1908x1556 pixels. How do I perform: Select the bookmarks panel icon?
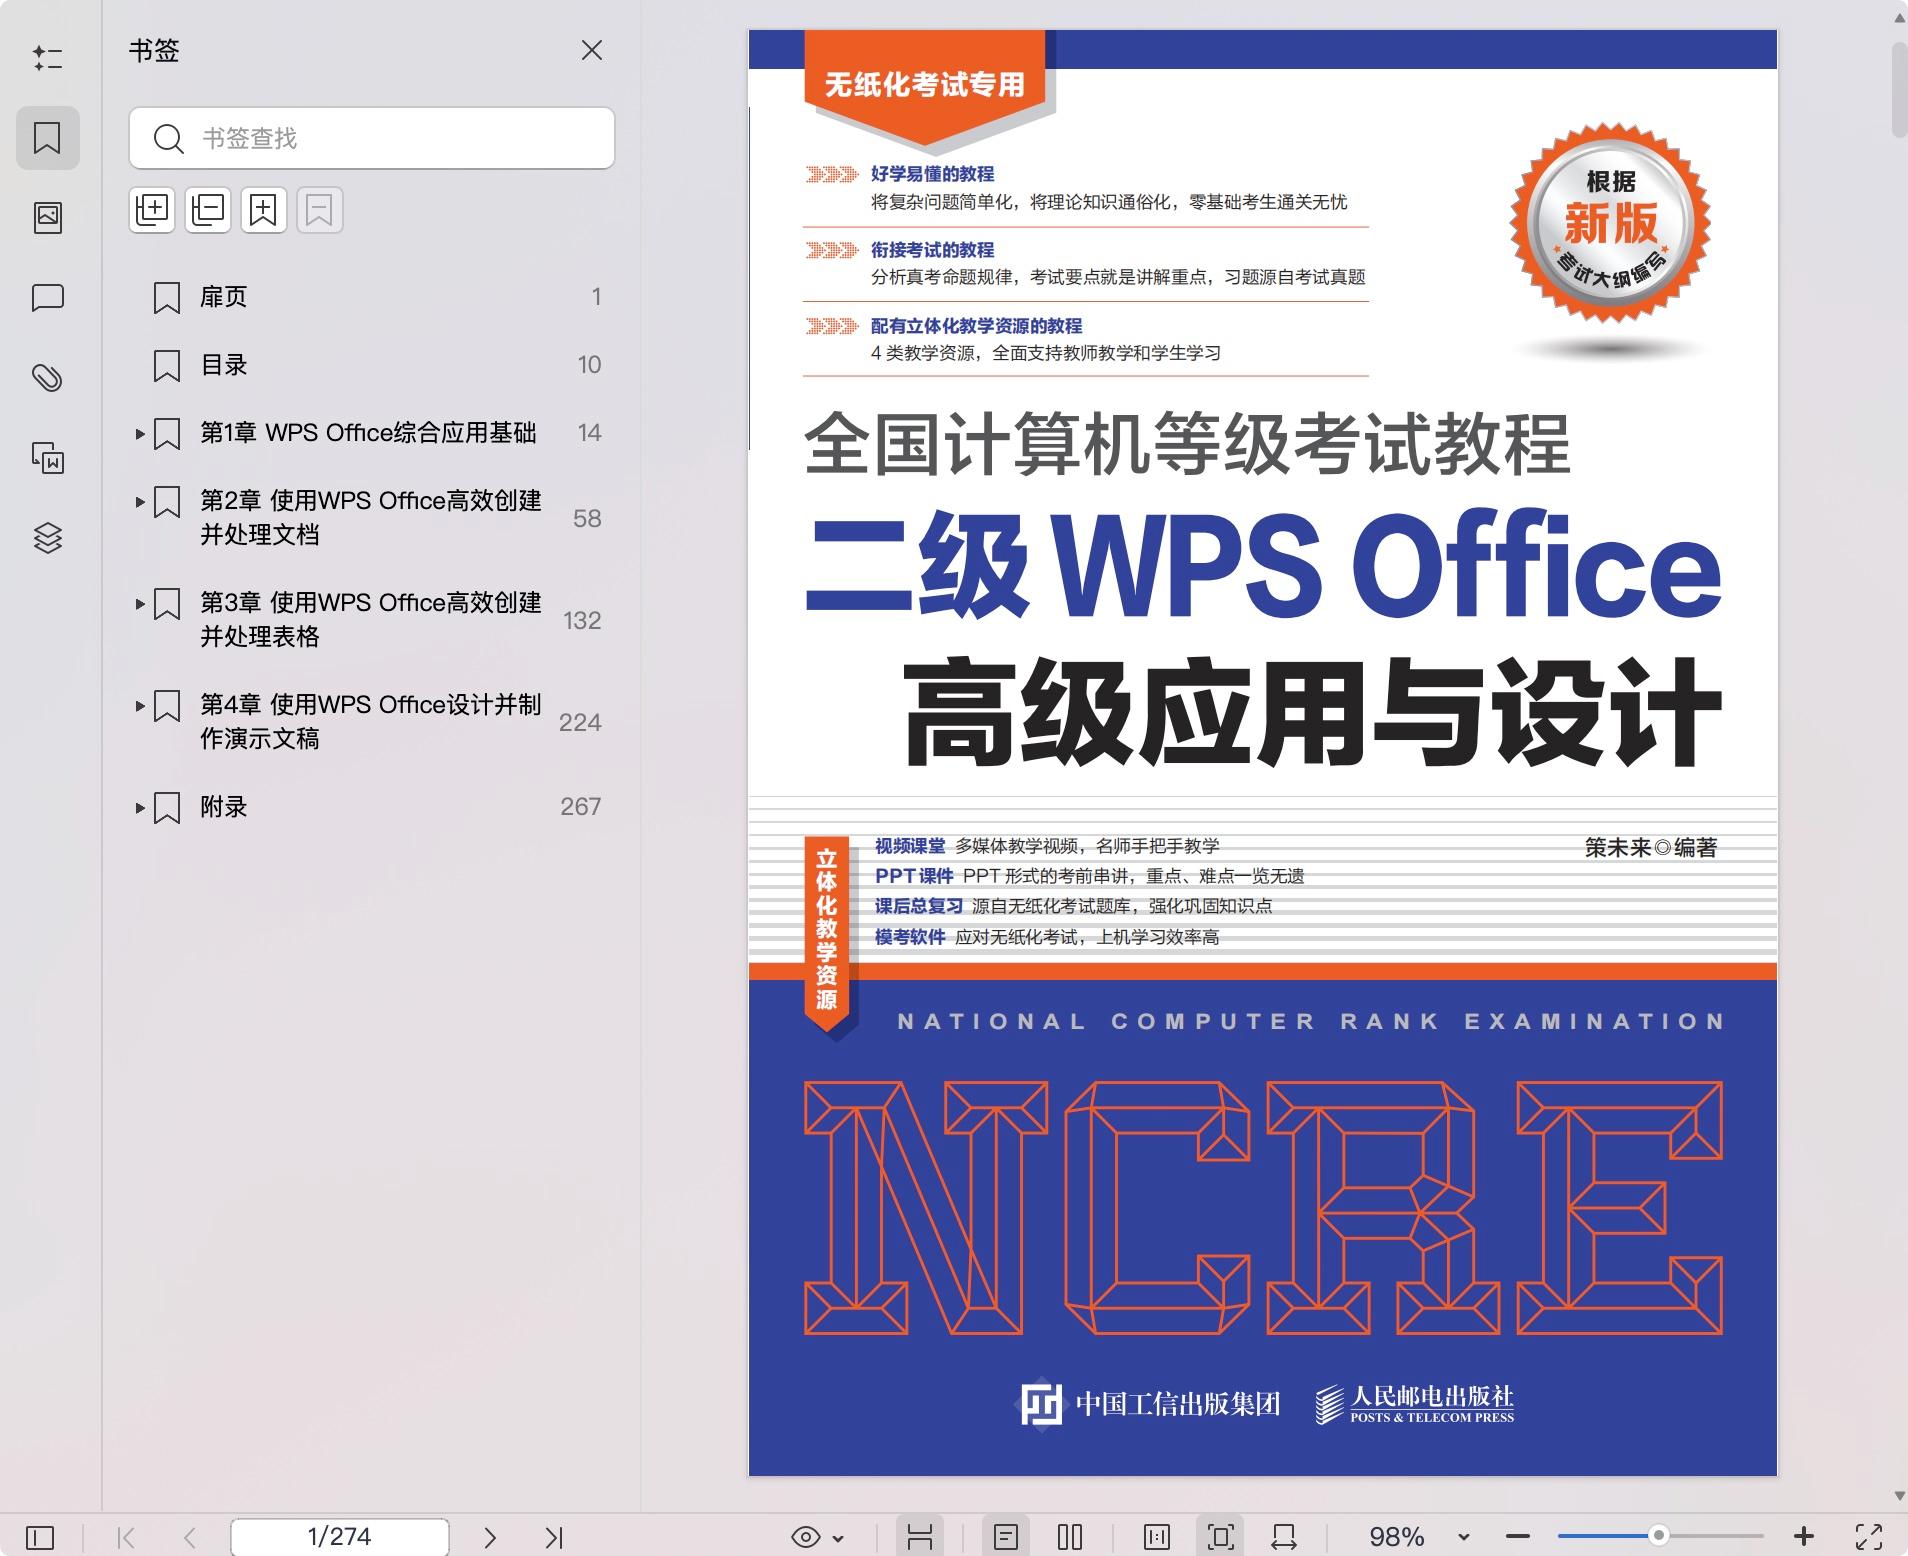(47, 137)
